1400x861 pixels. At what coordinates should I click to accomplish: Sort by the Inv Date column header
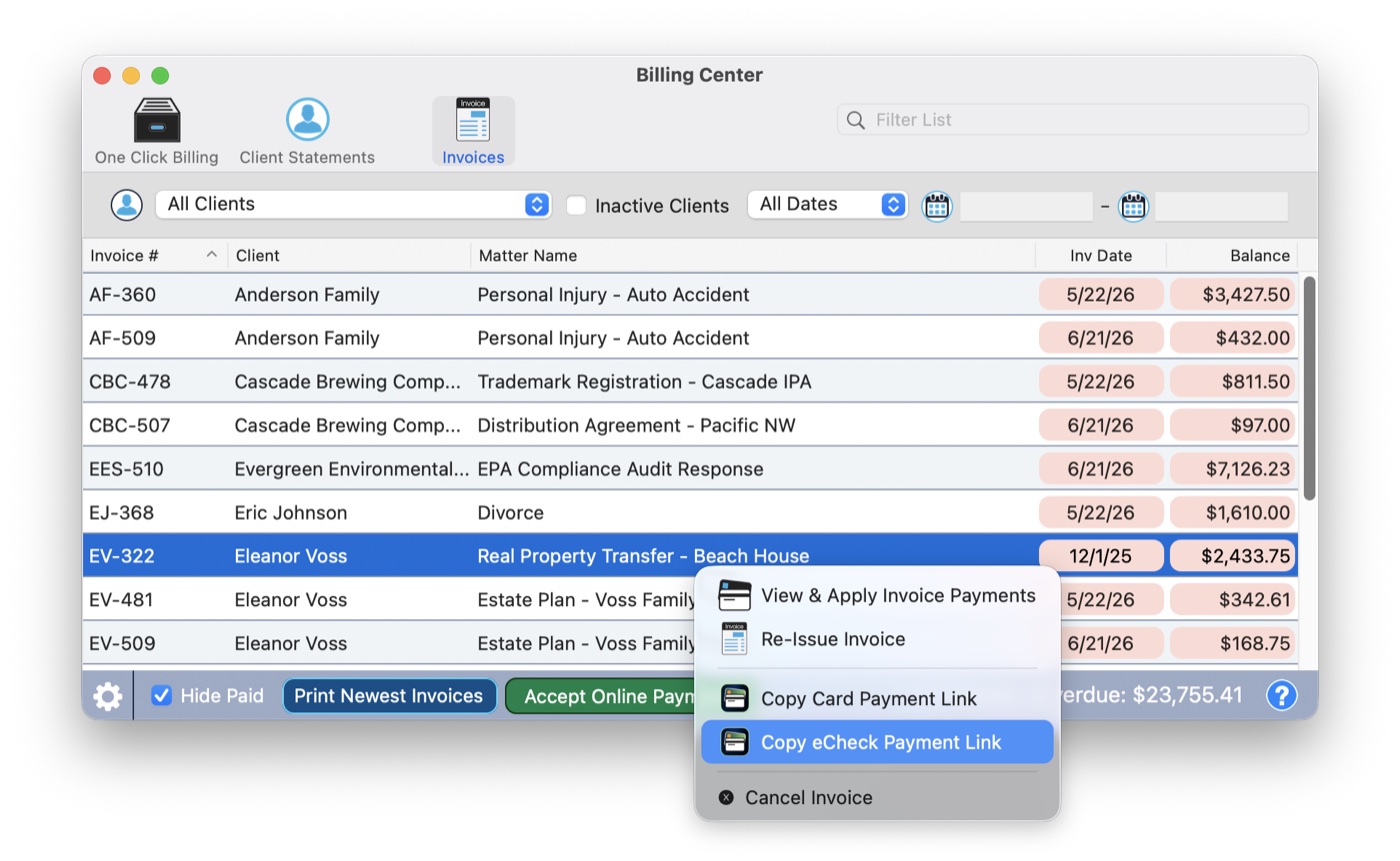point(1101,256)
